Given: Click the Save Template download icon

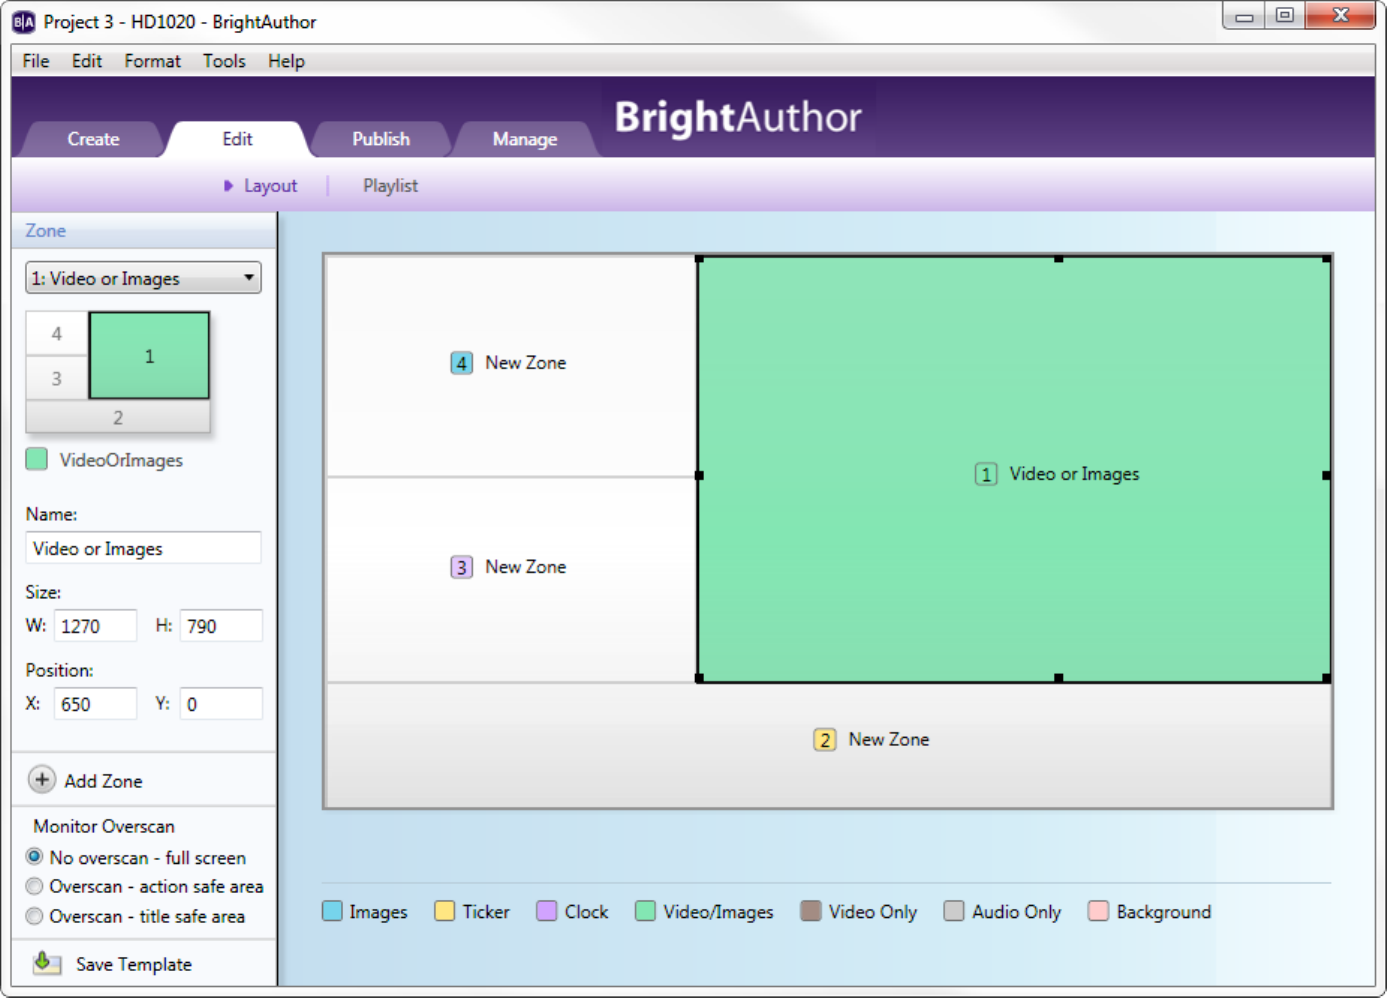Looking at the screenshot, I should coord(45,963).
